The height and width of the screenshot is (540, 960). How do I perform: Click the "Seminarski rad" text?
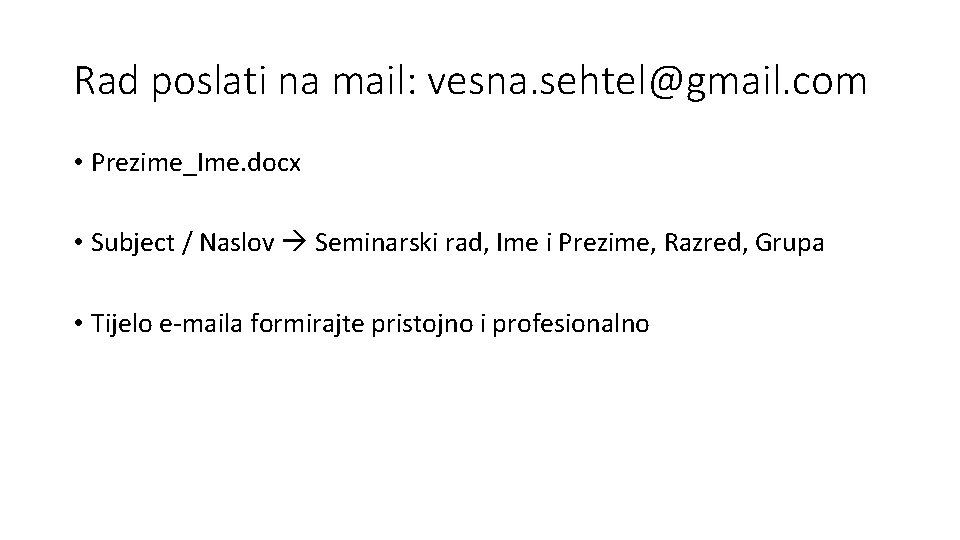(x=387, y=243)
